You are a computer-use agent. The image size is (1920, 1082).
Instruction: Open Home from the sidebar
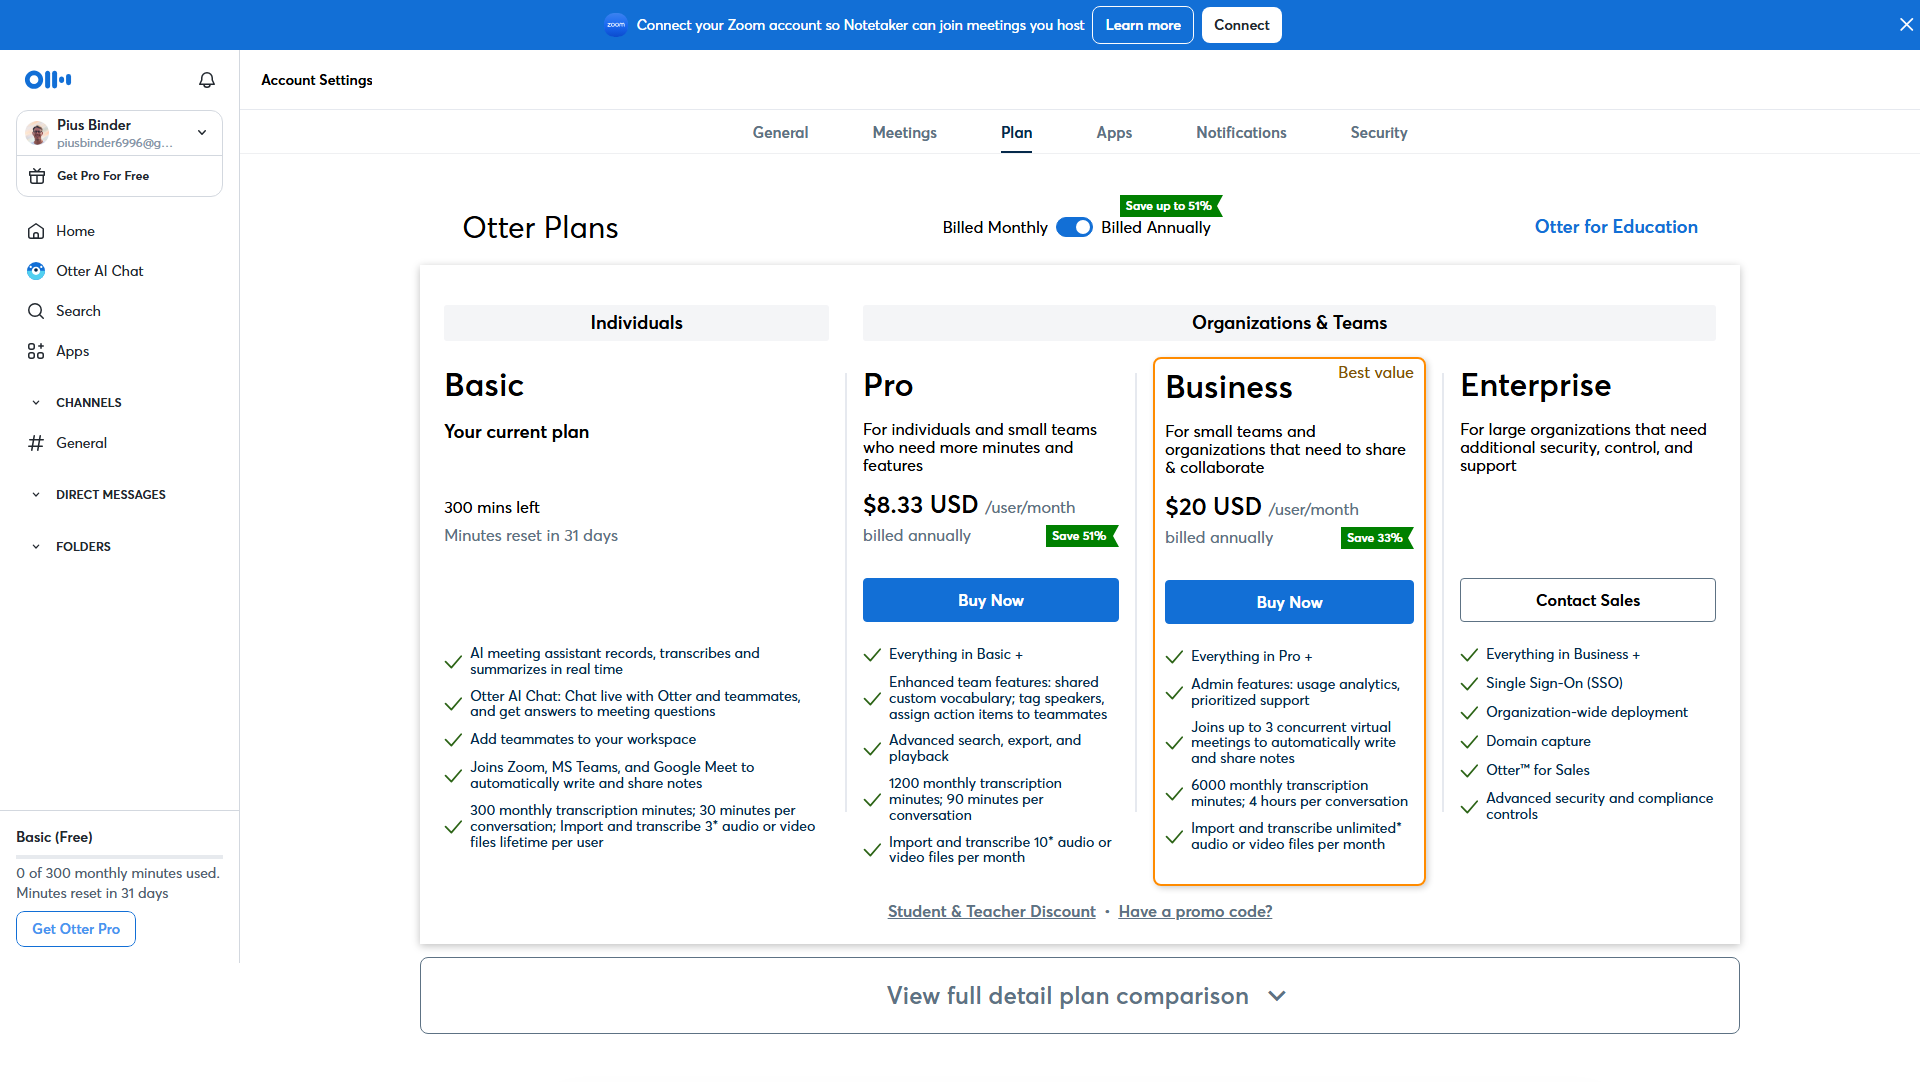pyautogui.click(x=75, y=231)
